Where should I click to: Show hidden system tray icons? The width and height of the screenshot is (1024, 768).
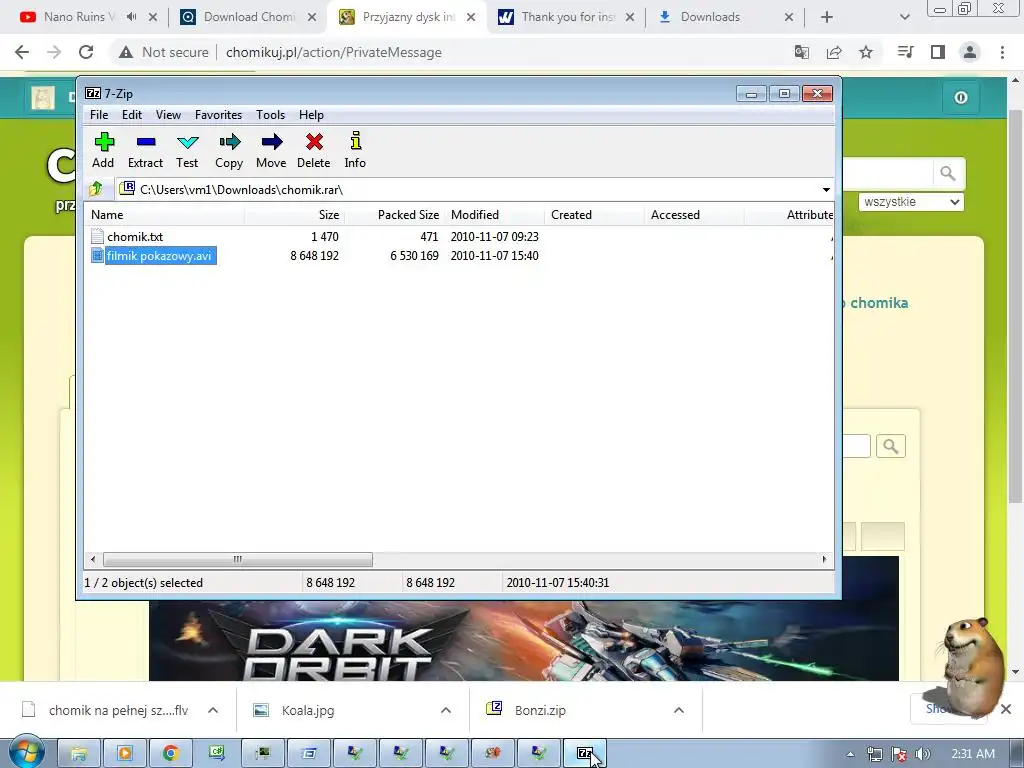click(x=850, y=754)
